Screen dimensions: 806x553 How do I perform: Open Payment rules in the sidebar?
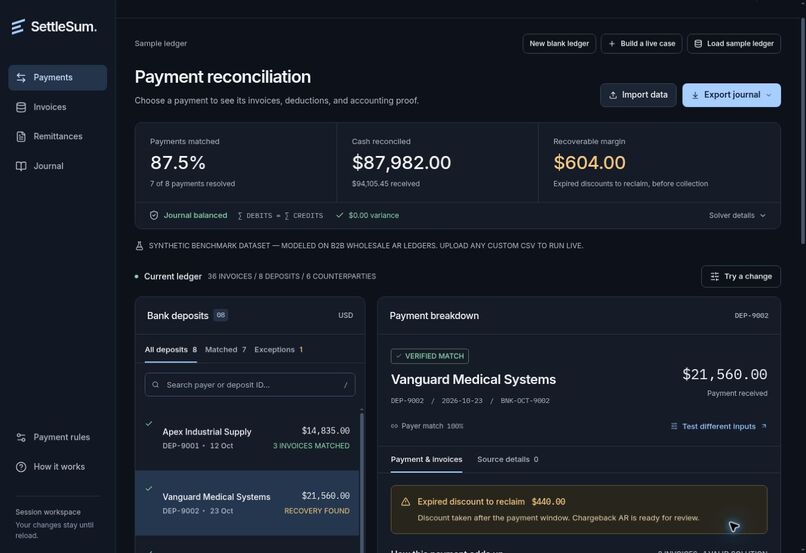(58, 437)
